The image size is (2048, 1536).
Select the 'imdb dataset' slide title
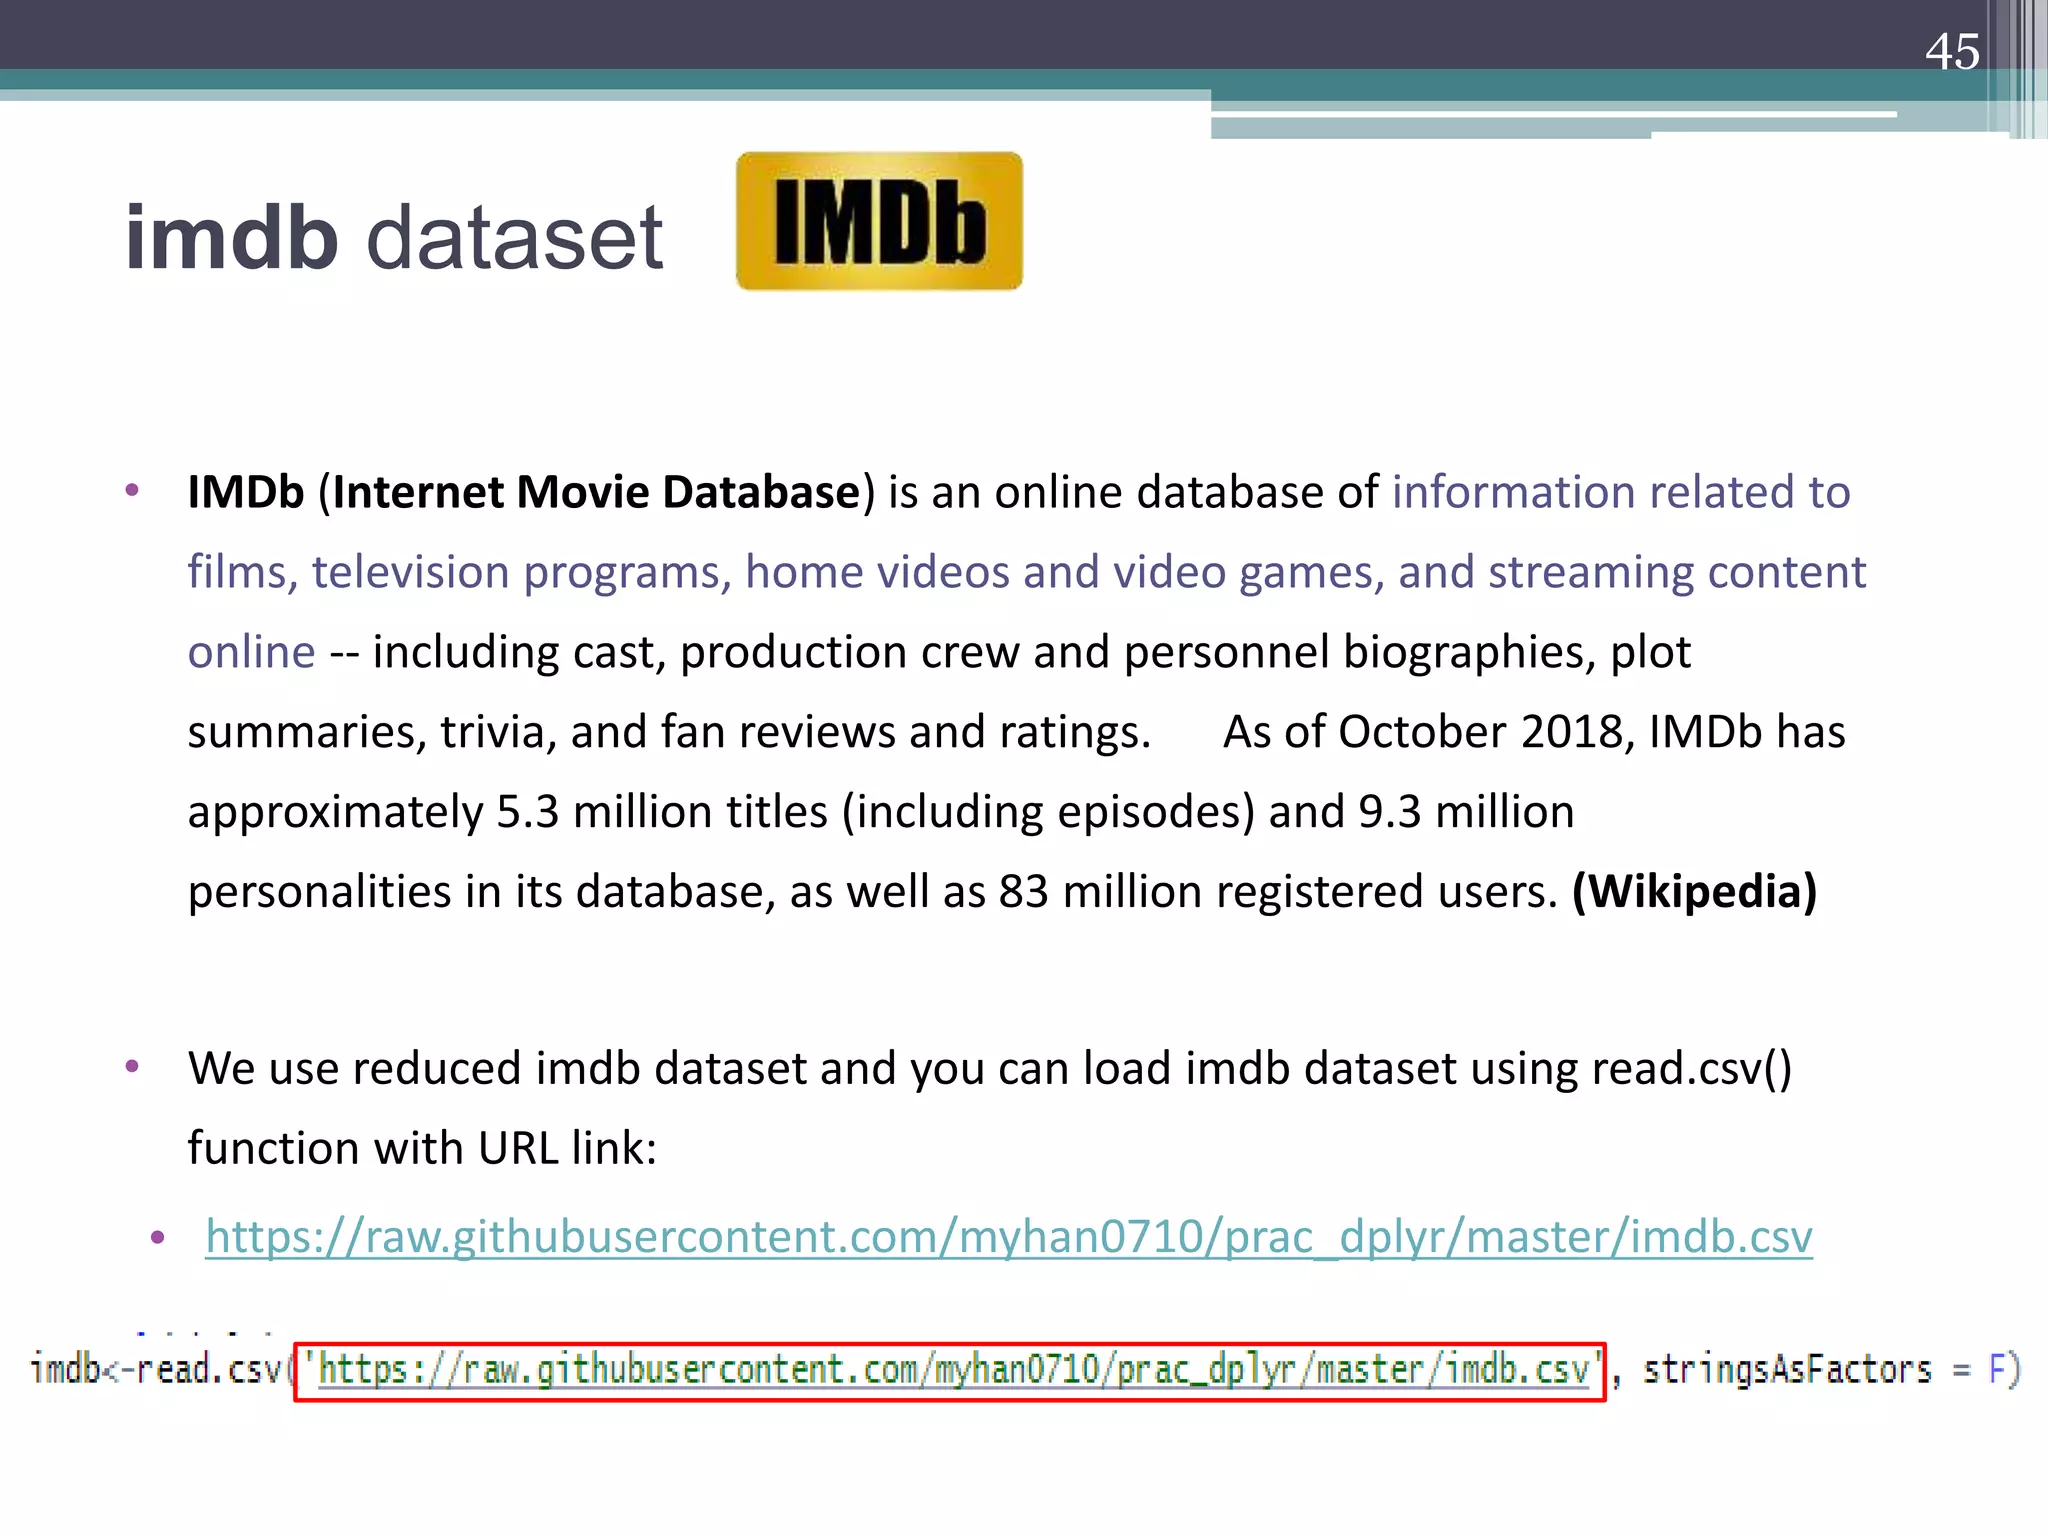[394, 237]
